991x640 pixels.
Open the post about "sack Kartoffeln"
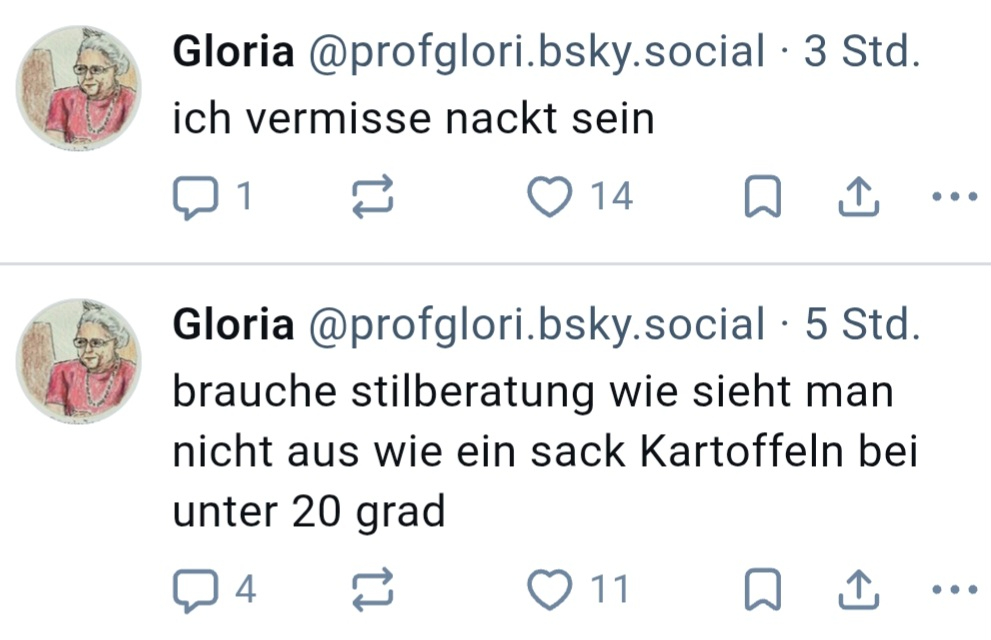click(545, 453)
